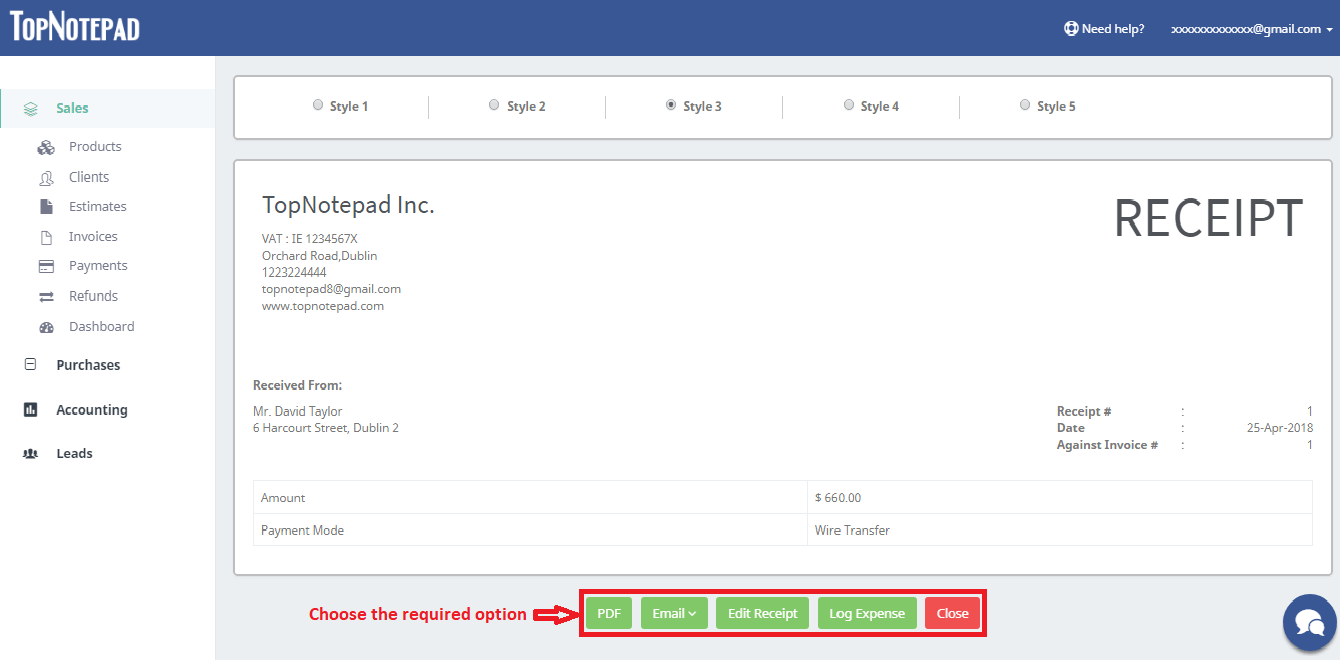Screen dimensions: 1340x660
Task: Click the Need help lifebuoy icon
Action: (x=1071, y=29)
